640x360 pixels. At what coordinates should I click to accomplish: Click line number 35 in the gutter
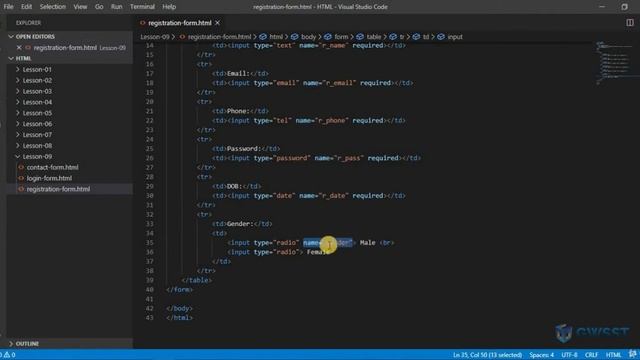point(149,243)
